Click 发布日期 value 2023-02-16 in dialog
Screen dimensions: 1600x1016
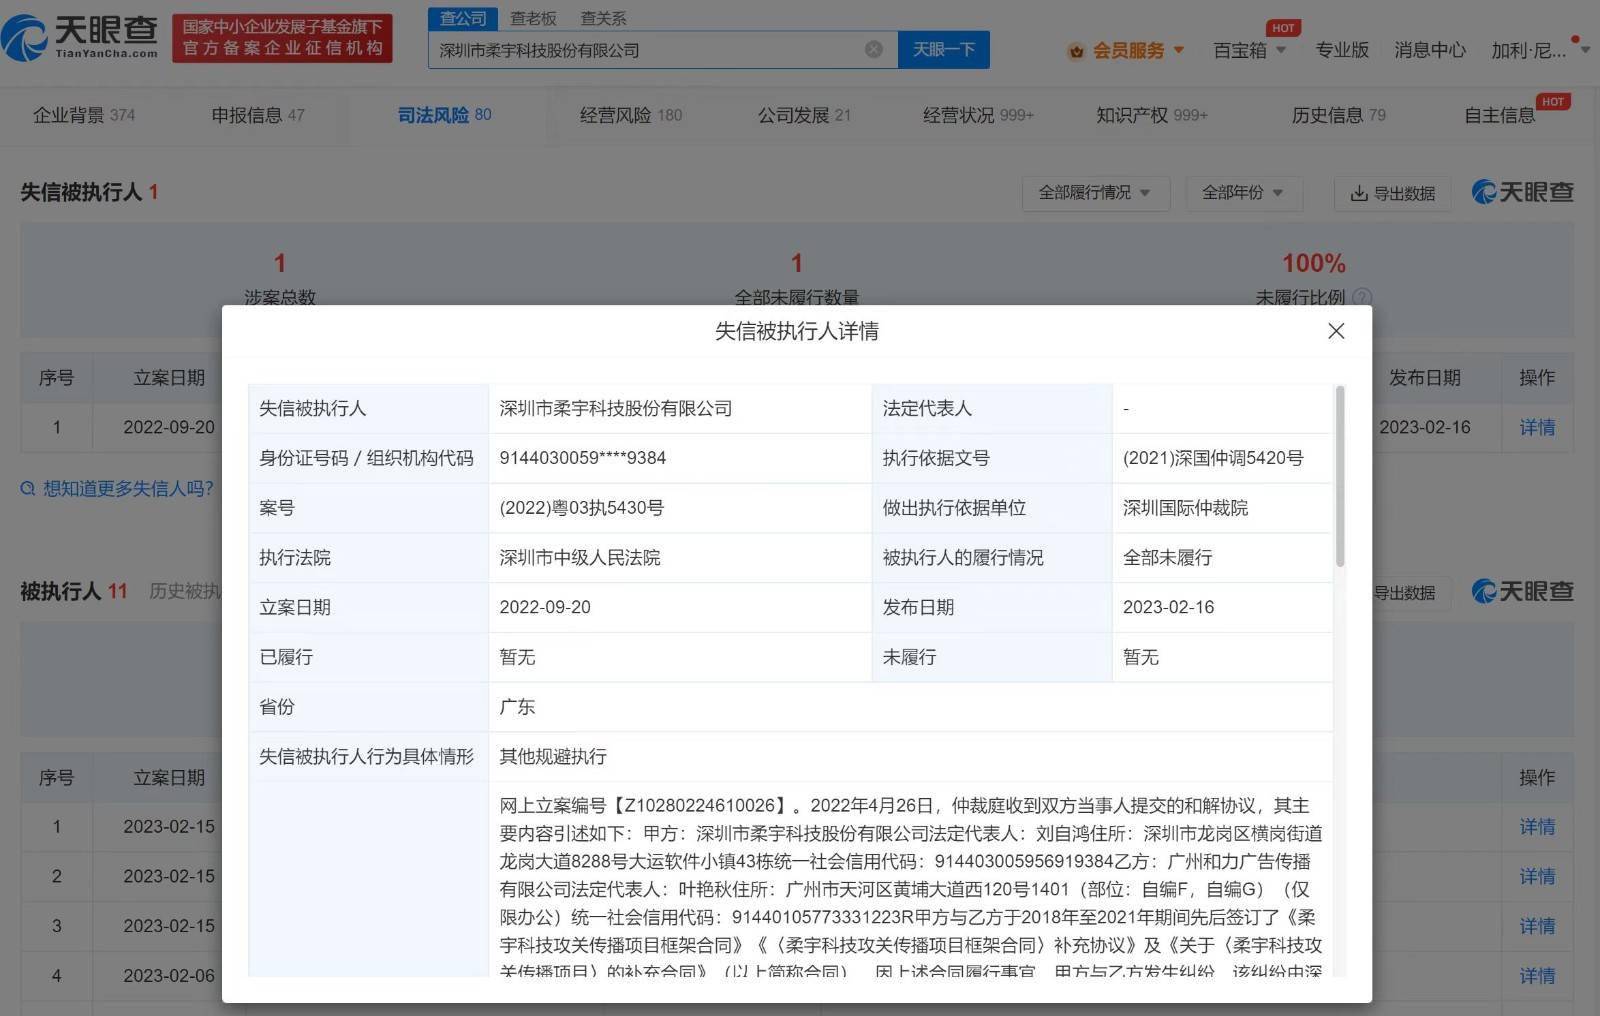[x=1168, y=607]
